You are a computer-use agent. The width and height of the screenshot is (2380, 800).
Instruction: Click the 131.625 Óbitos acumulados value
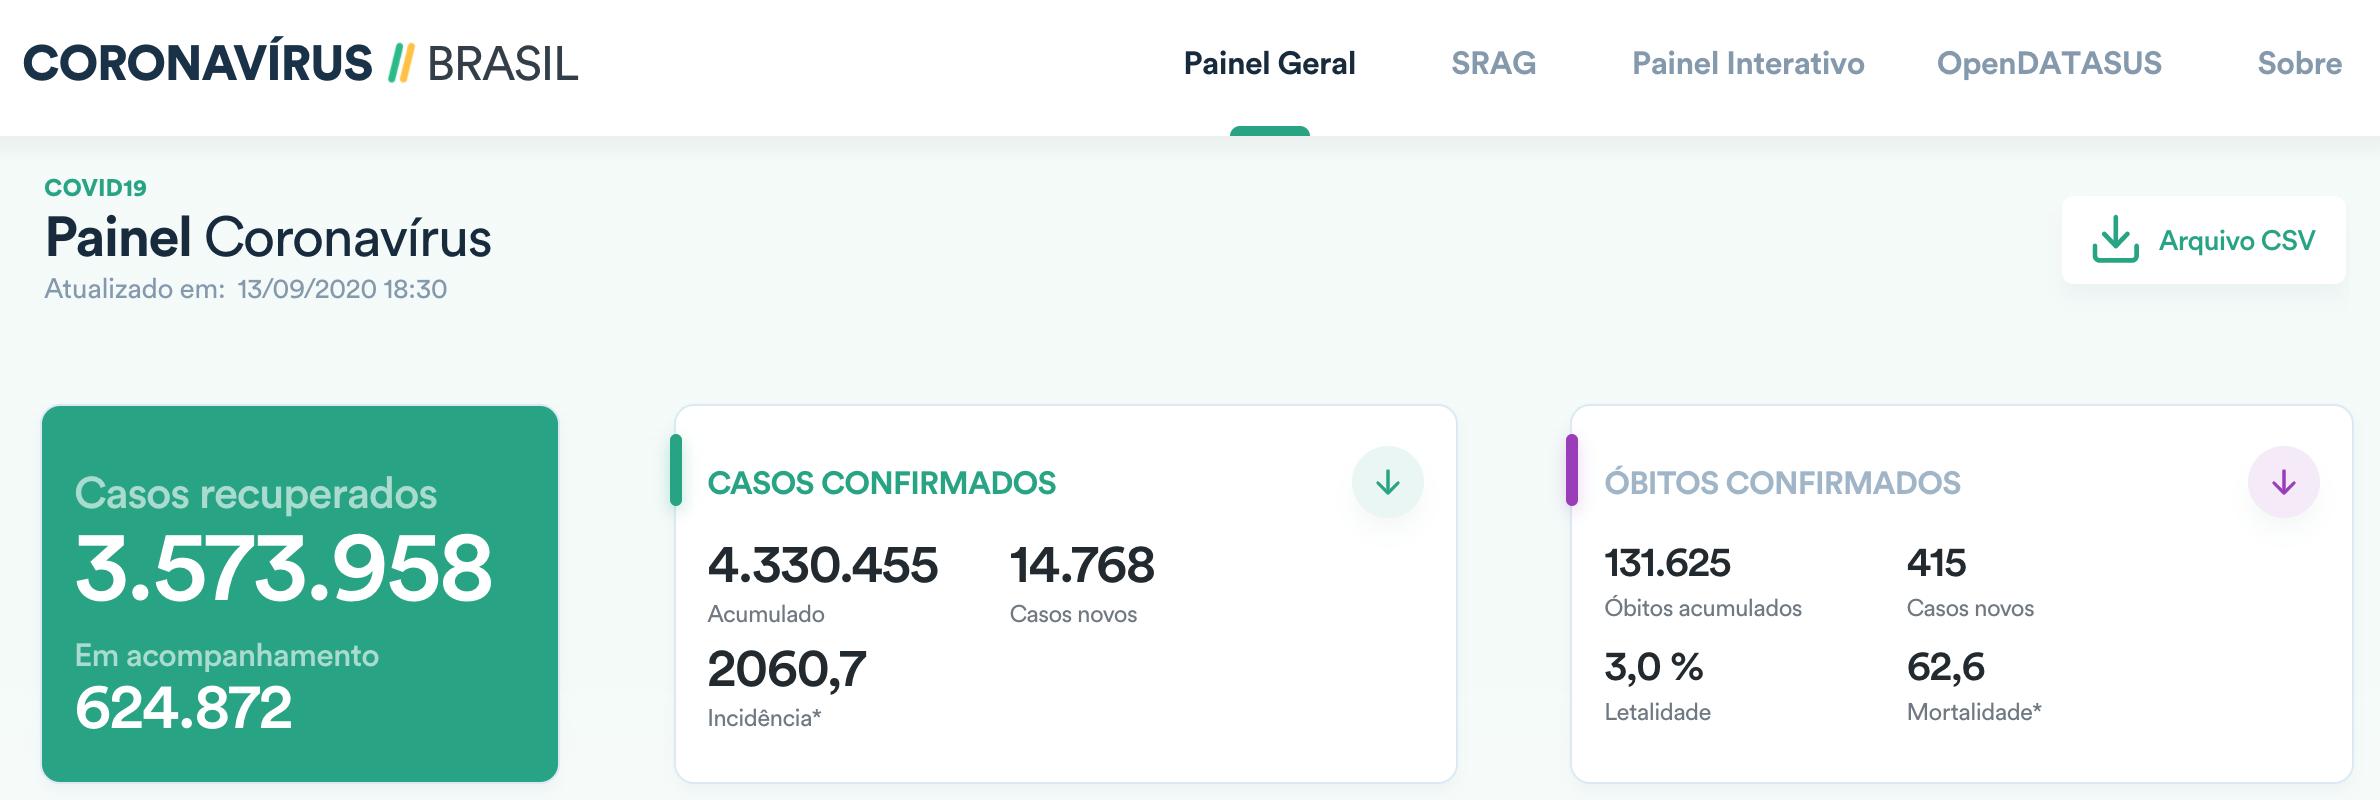tap(1667, 563)
